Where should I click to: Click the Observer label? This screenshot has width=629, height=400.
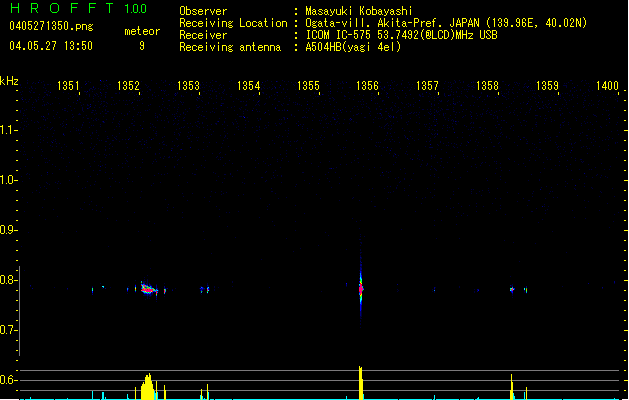(203, 11)
